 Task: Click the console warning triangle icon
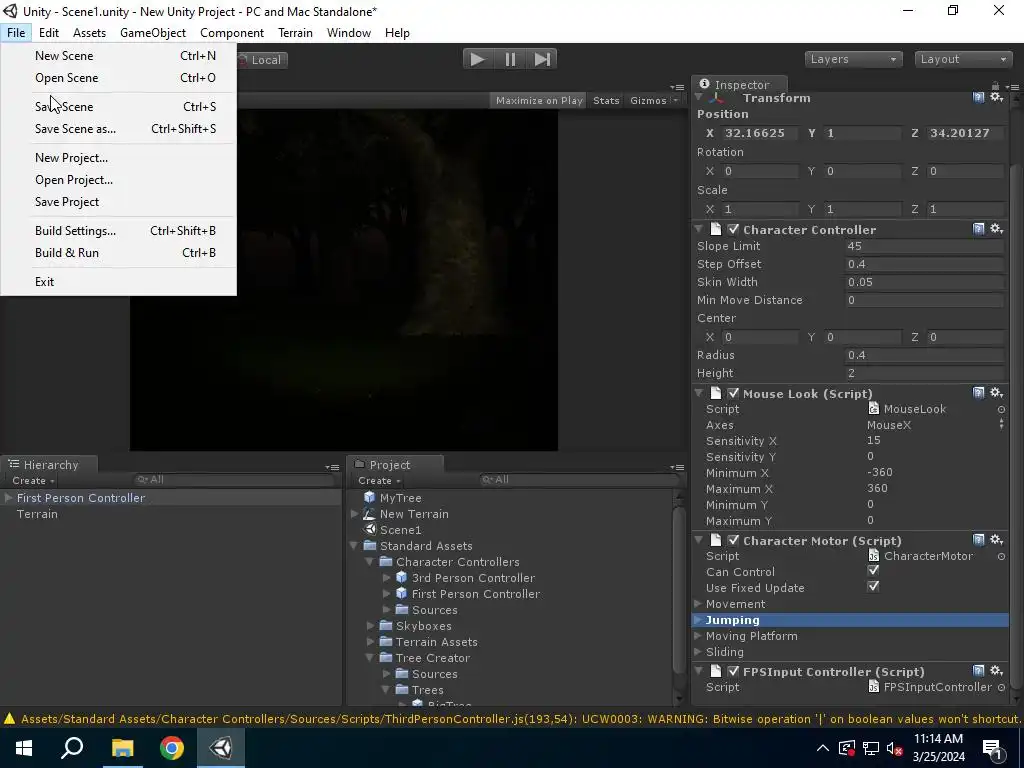coord(9,719)
